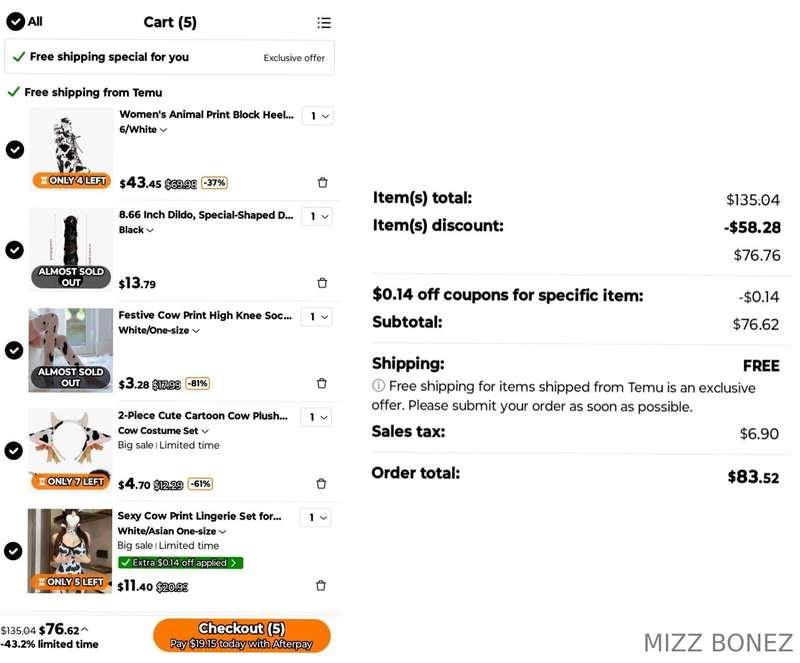Open the cart list menu icon
Screen dimensions: 800x663
[324, 22]
